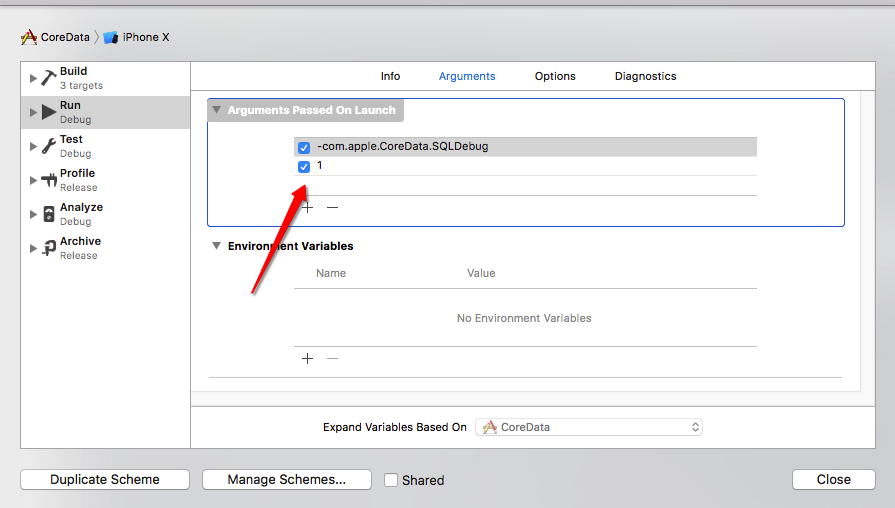Switch to the Options tab
895x508 pixels.
coord(555,76)
